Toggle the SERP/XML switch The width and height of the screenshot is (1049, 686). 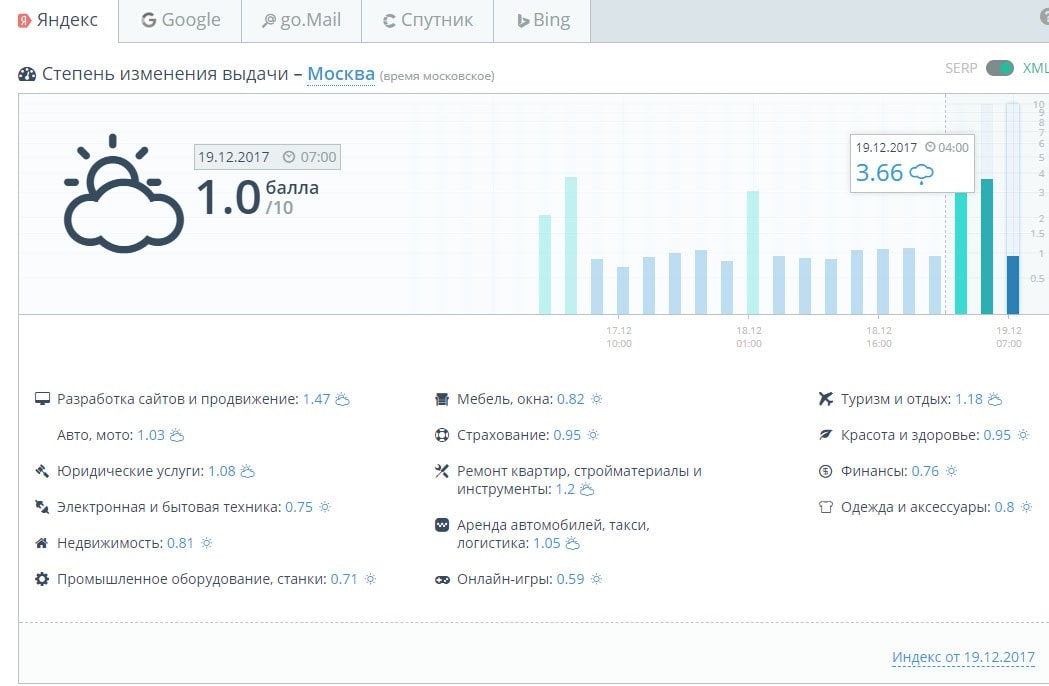[999, 68]
